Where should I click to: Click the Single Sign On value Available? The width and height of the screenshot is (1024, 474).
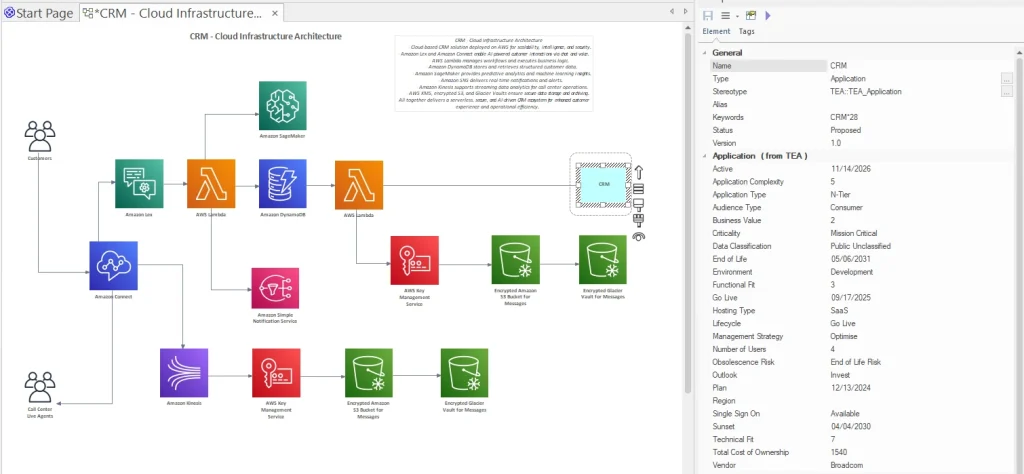(844, 414)
